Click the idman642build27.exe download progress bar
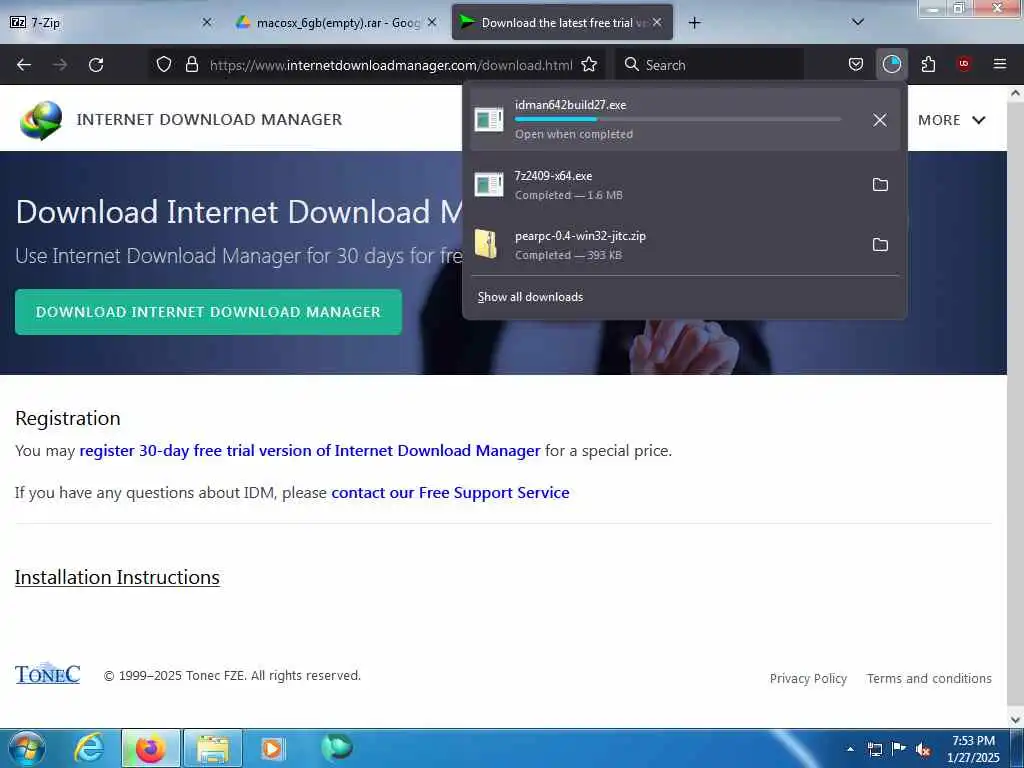This screenshot has height=768, width=1024. pos(677,120)
